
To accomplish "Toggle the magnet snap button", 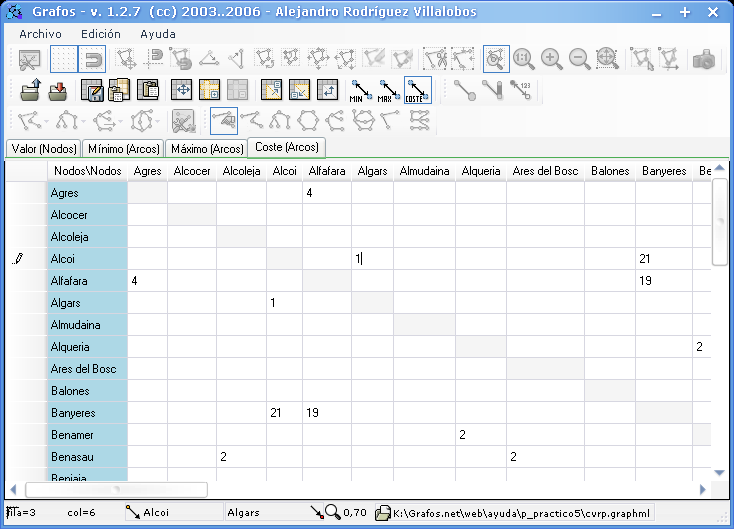I will [92, 59].
